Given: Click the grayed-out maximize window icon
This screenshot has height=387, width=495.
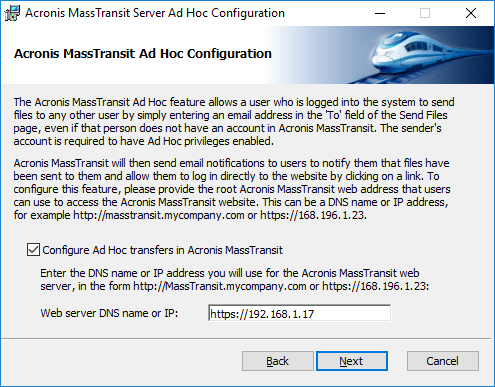Looking at the screenshot, I should coord(425,13).
